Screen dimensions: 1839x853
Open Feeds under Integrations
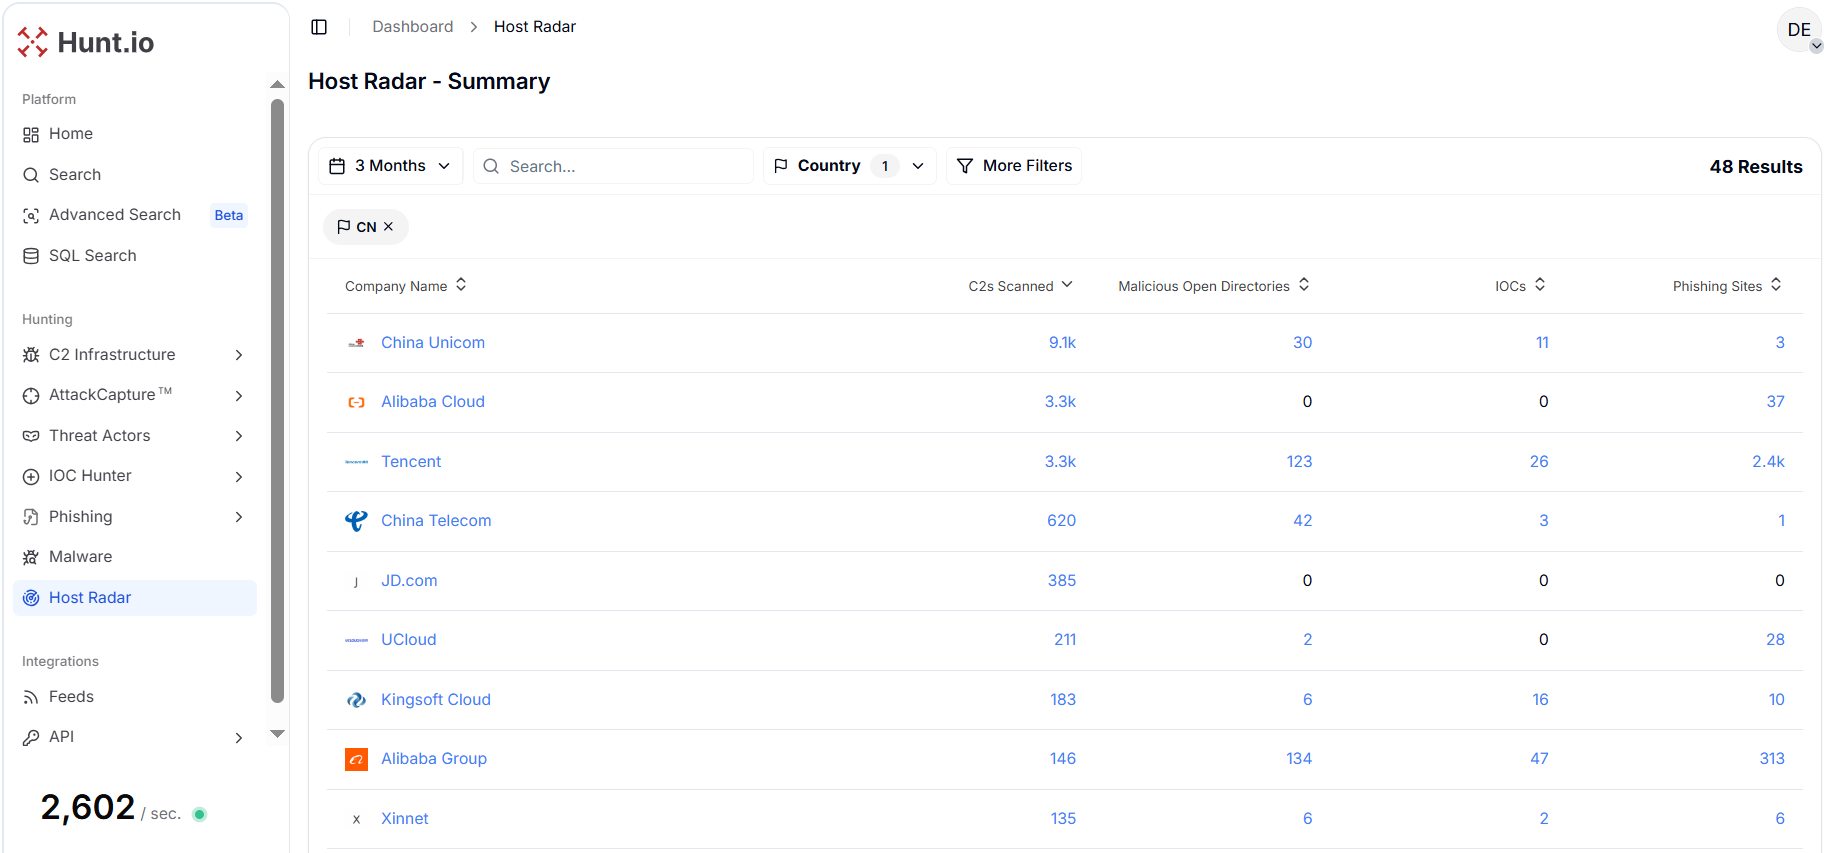click(x=71, y=697)
